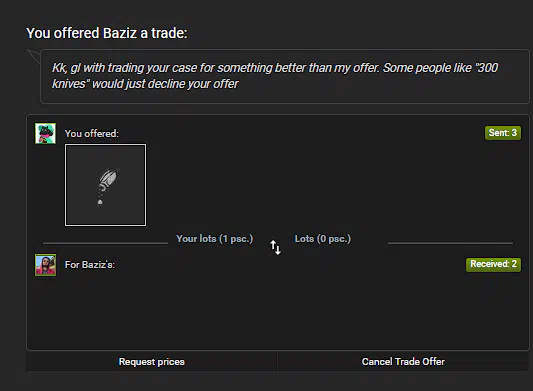
Task: Select the offered item thumbnail
Action: click(105, 185)
